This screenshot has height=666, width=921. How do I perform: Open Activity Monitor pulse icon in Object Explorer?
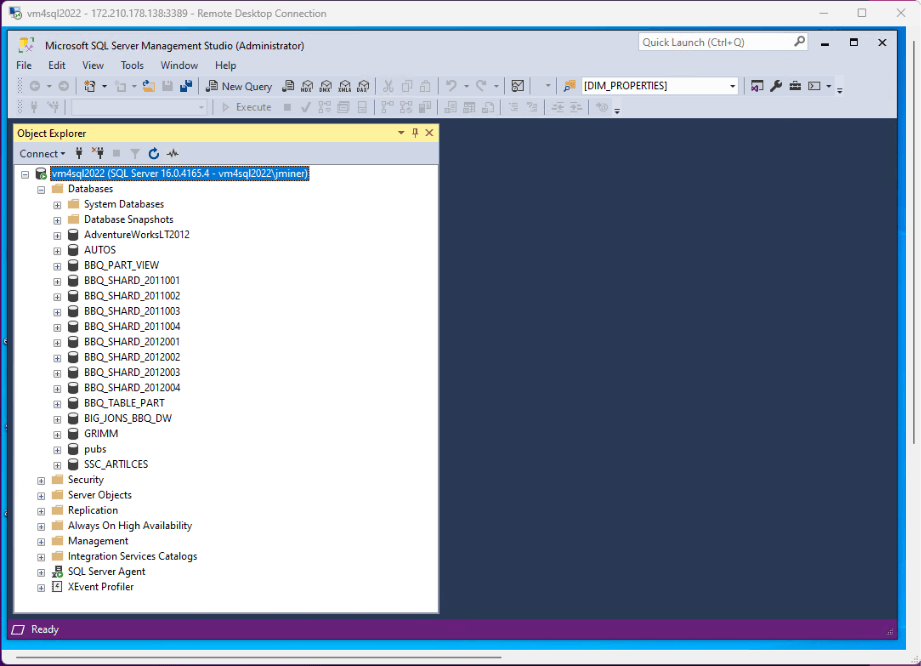(x=173, y=153)
